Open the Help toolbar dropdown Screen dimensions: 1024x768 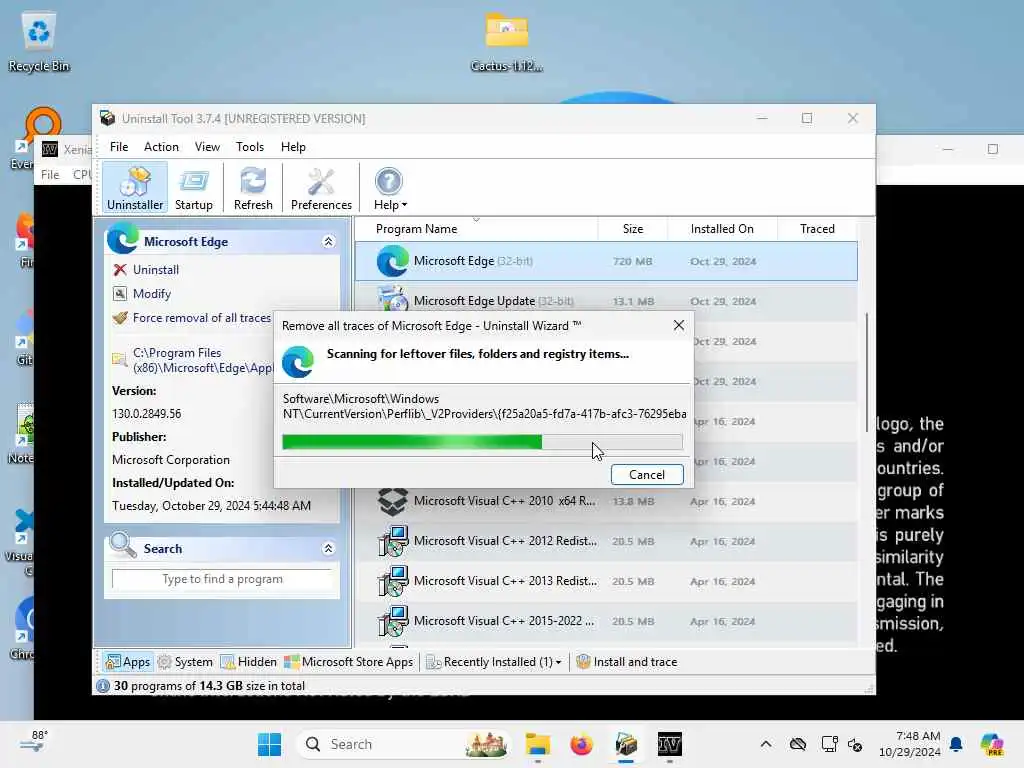[x=390, y=188]
